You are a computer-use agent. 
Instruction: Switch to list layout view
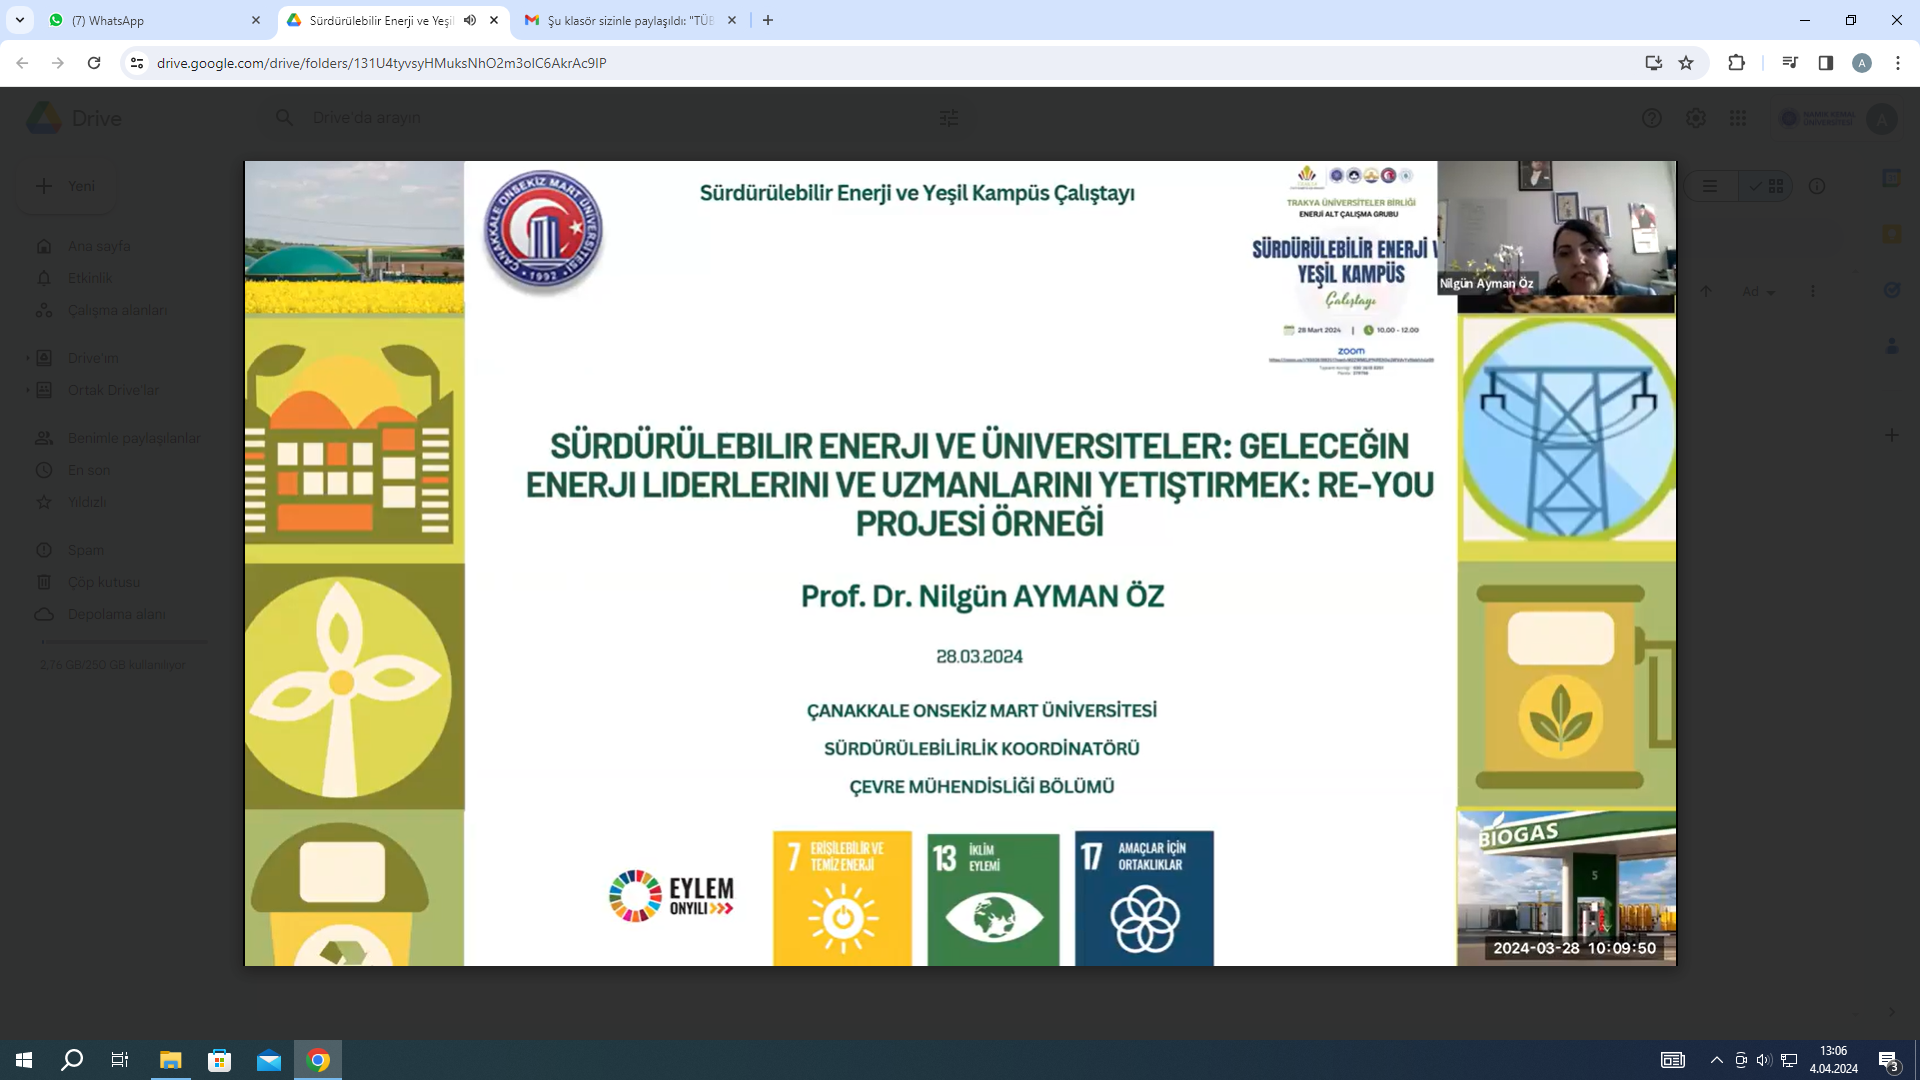point(1710,186)
